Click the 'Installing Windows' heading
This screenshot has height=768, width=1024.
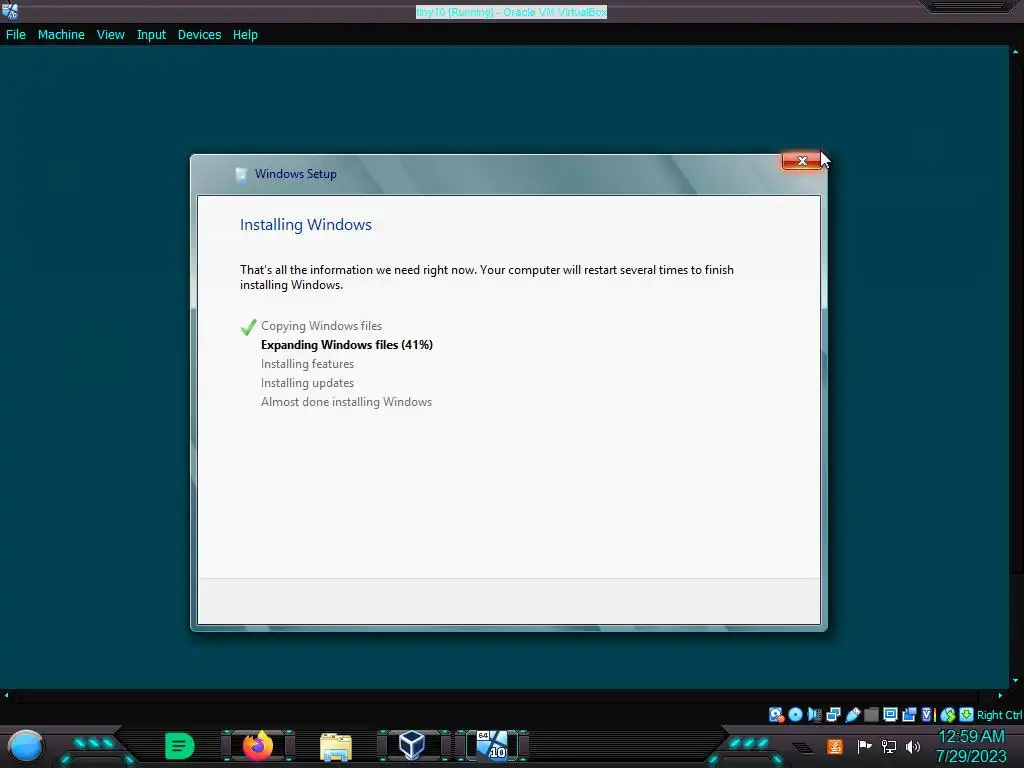click(306, 225)
